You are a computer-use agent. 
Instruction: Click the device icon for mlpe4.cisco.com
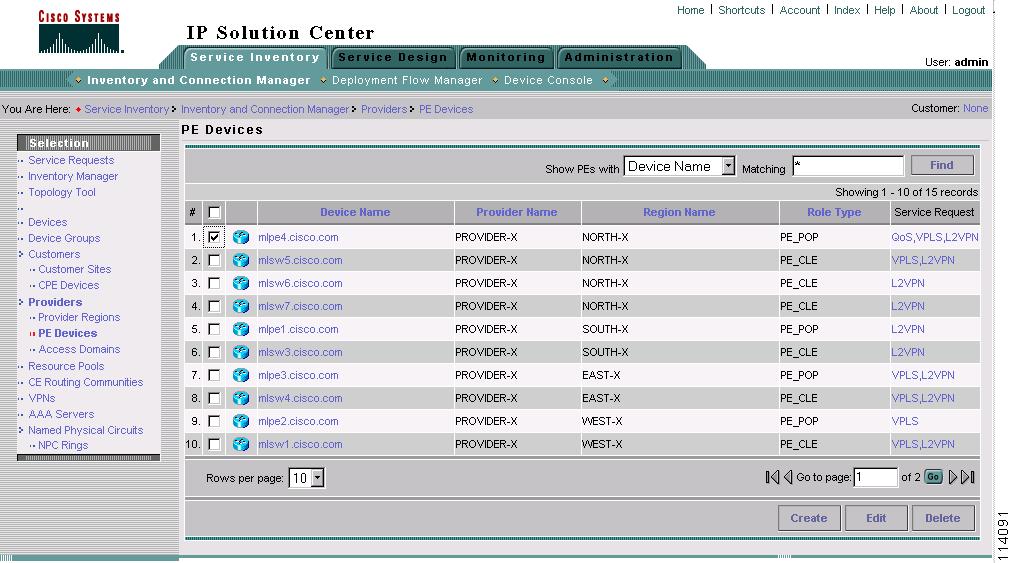coord(241,237)
